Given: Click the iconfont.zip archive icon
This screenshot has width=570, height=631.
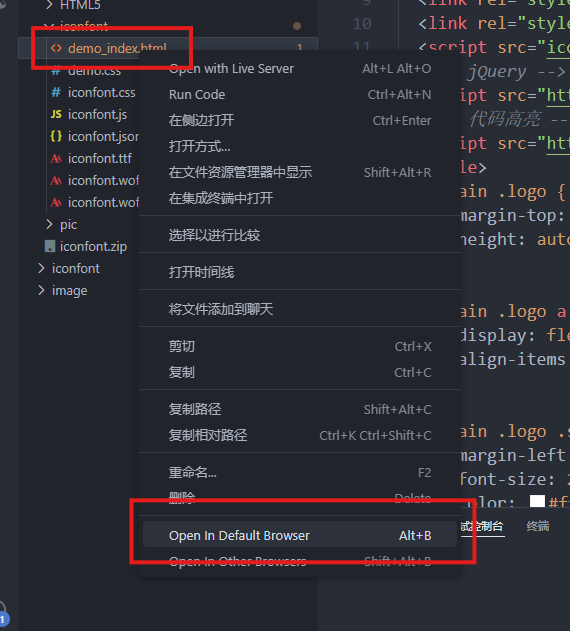Looking at the screenshot, I should pos(50,246).
